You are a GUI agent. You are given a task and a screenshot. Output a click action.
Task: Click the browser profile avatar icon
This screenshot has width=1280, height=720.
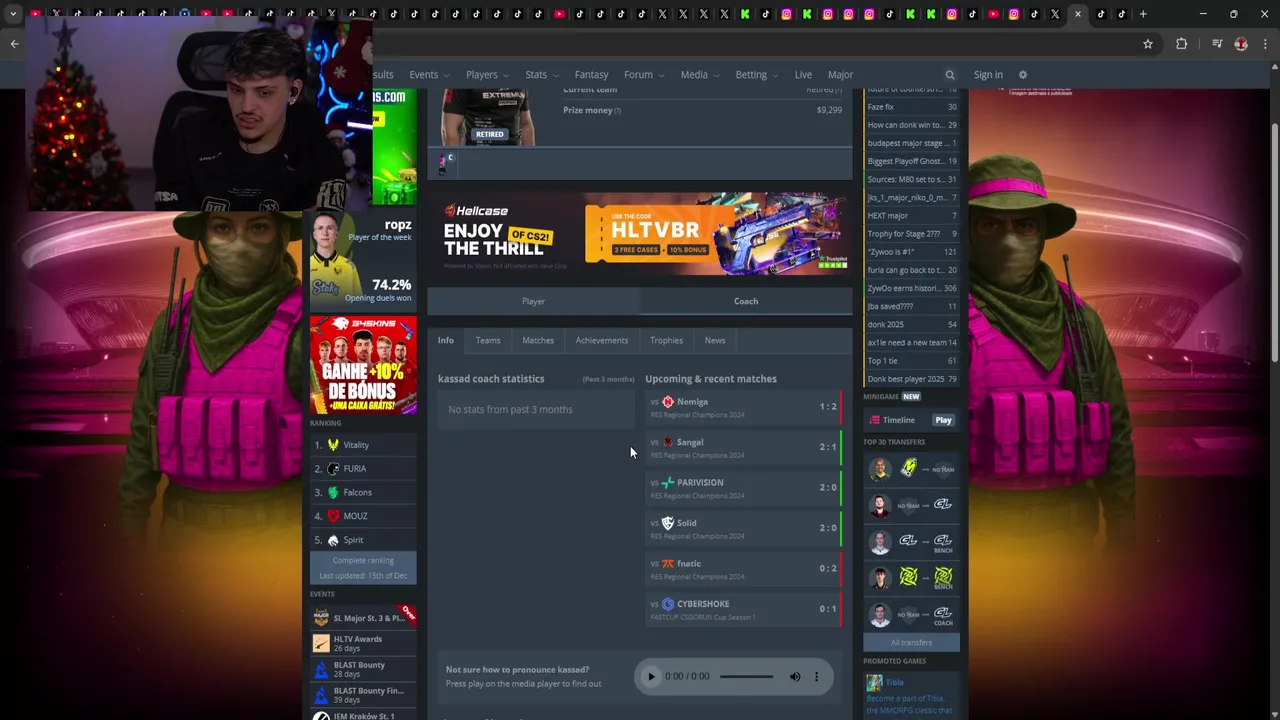coord(1241,44)
